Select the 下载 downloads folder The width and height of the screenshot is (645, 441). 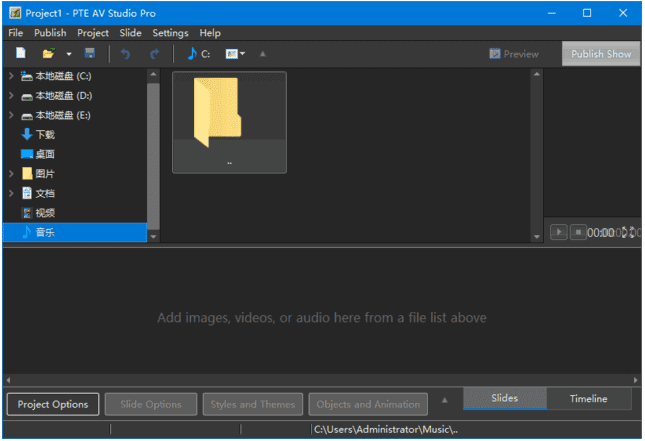(x=38, y=135)
